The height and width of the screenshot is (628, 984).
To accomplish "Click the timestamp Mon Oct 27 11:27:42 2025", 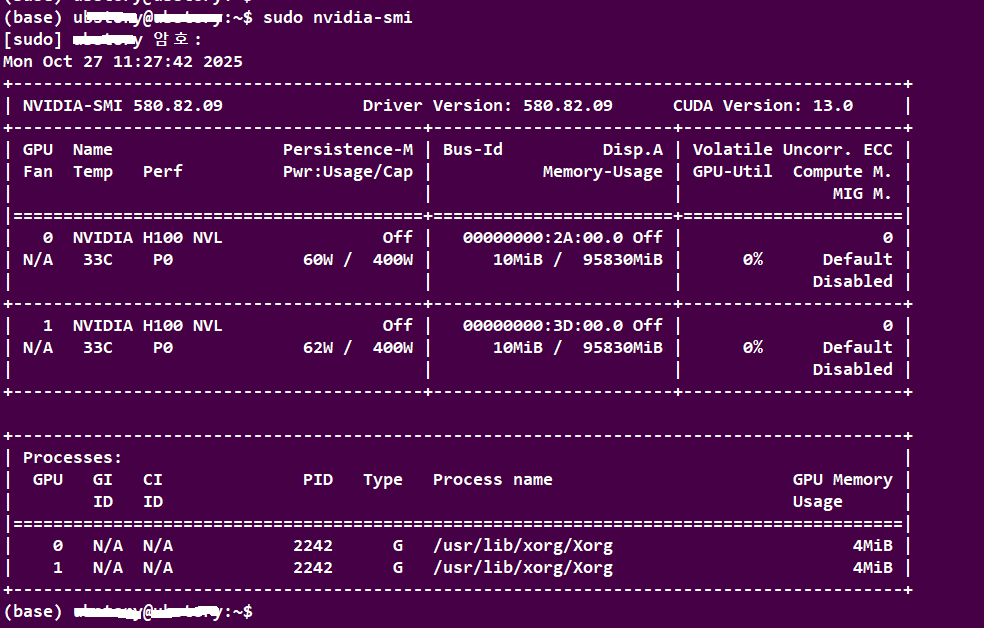I will coord(122,62).
